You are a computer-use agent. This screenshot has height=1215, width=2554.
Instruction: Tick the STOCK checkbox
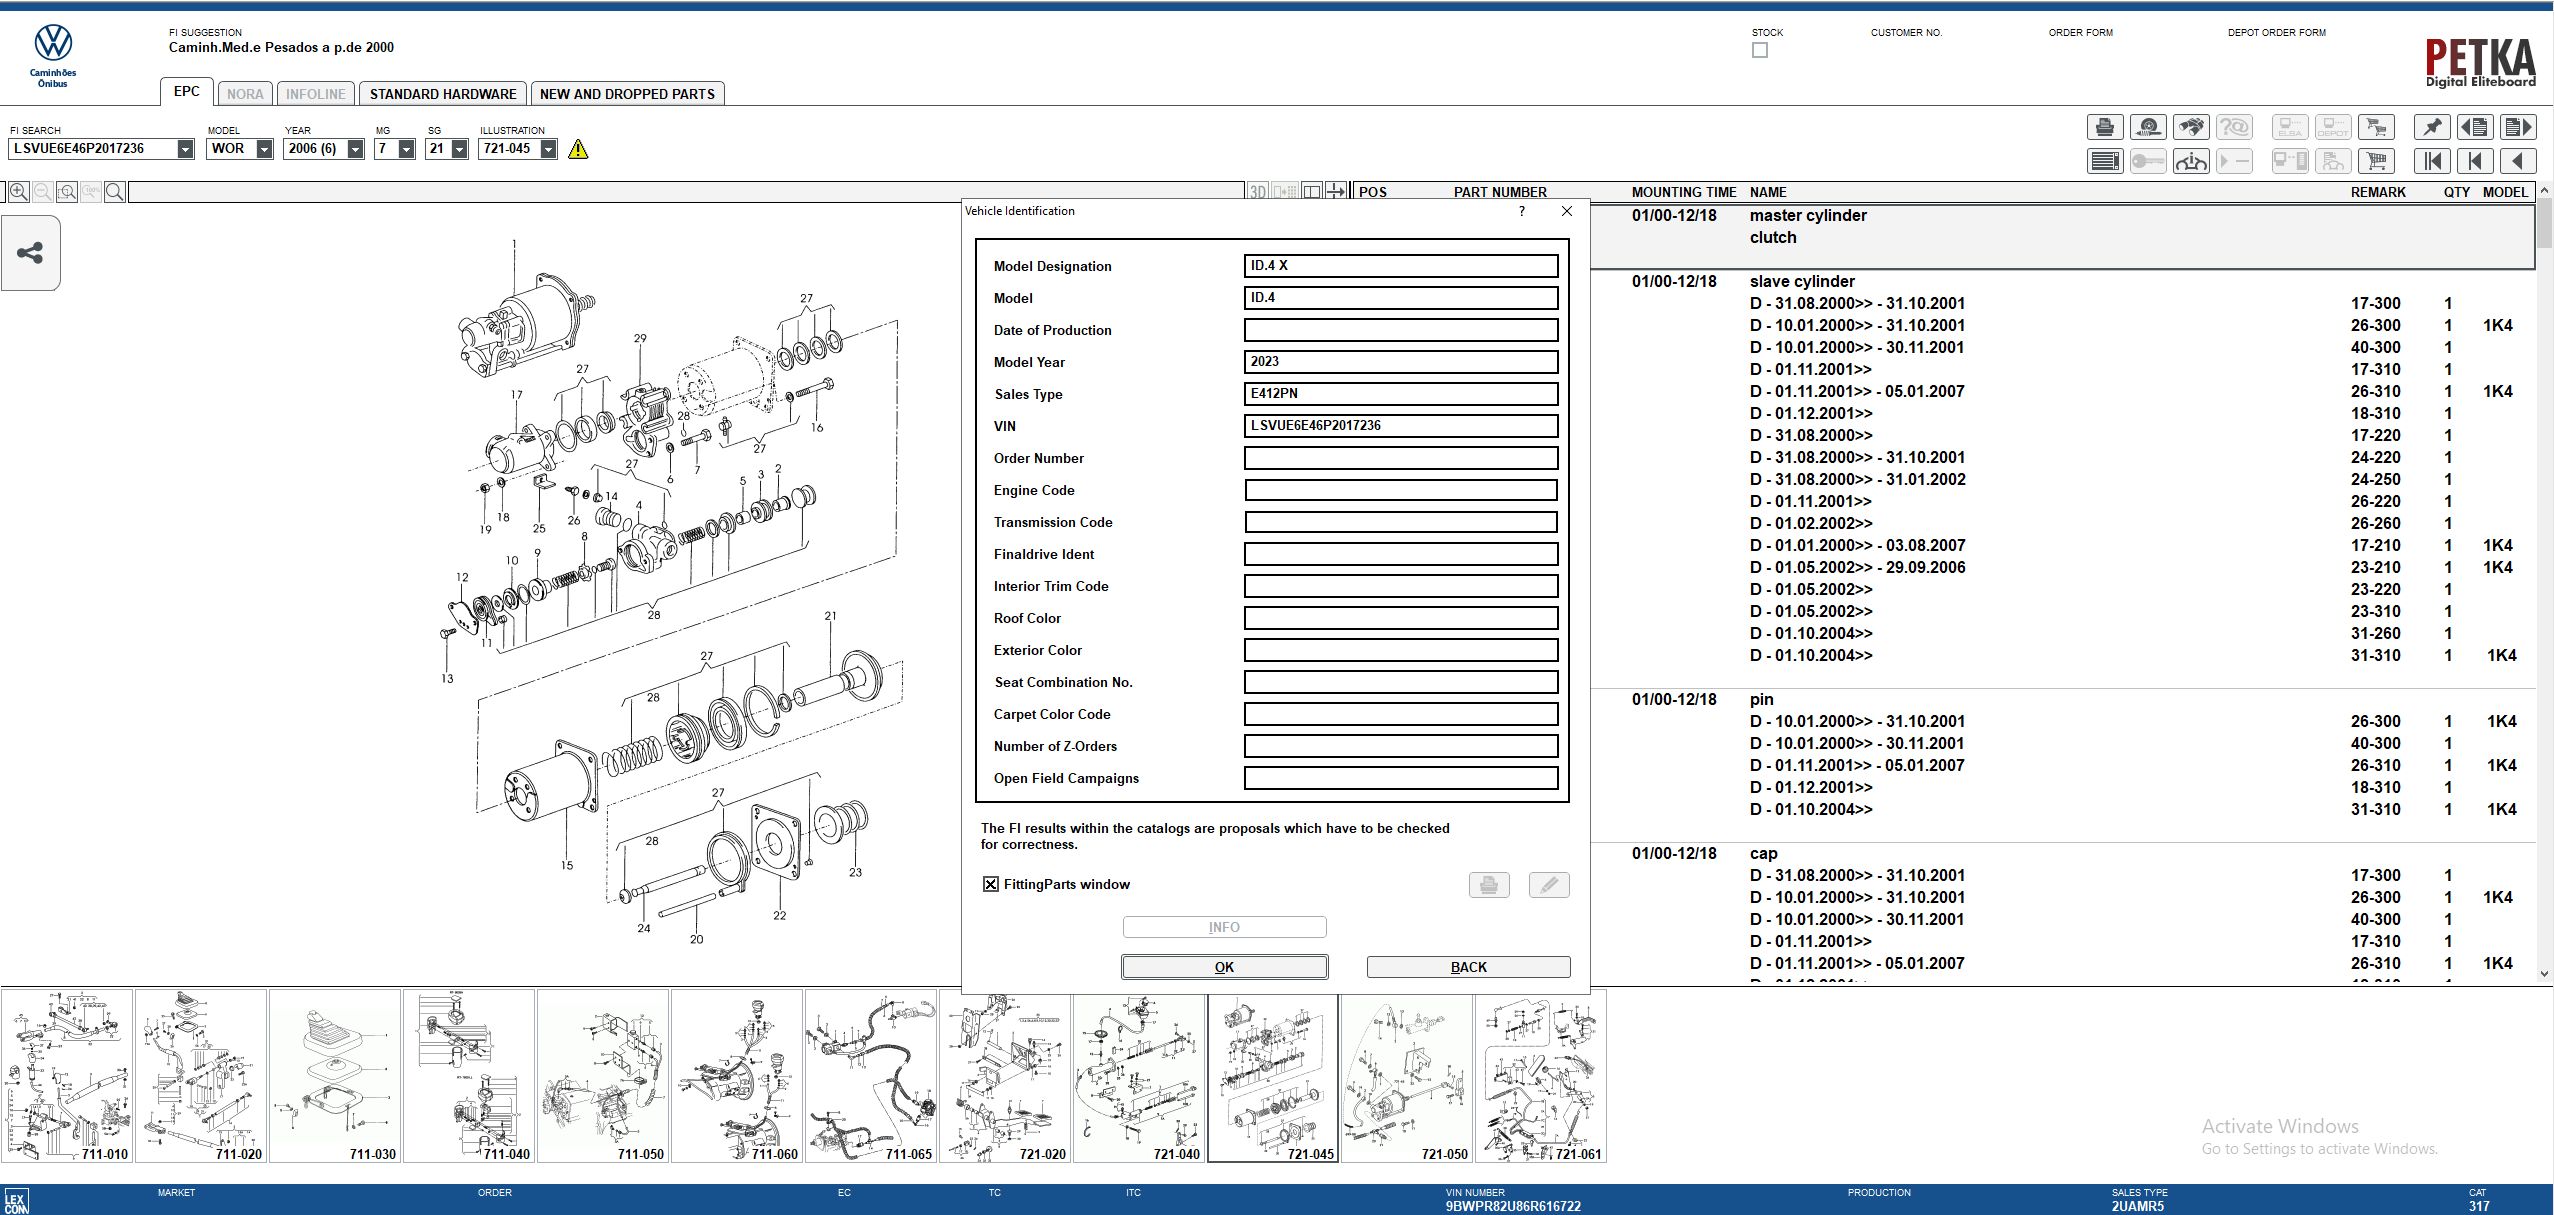(x=1760, y=50)
